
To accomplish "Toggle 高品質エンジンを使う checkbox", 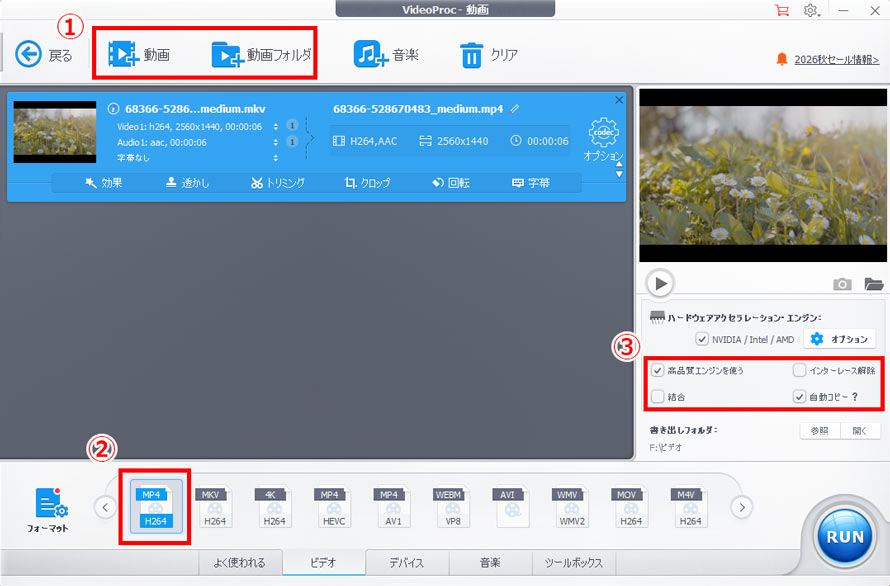I will point(657,370).
